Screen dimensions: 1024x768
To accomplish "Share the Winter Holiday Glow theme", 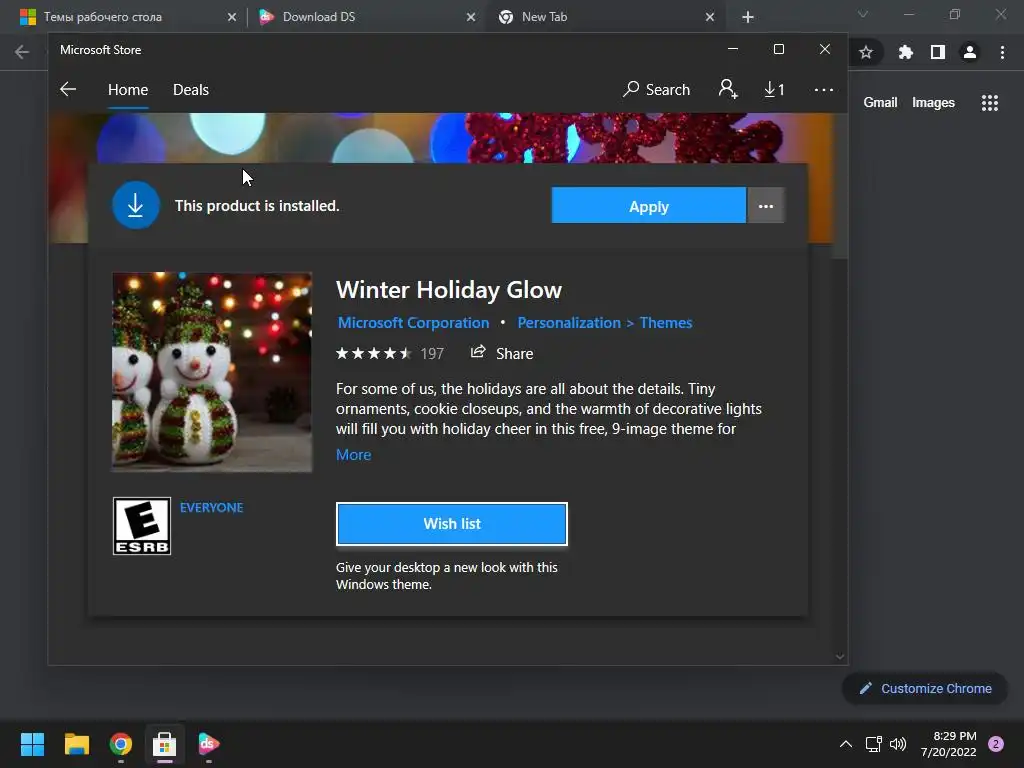I will click(502, 353).
